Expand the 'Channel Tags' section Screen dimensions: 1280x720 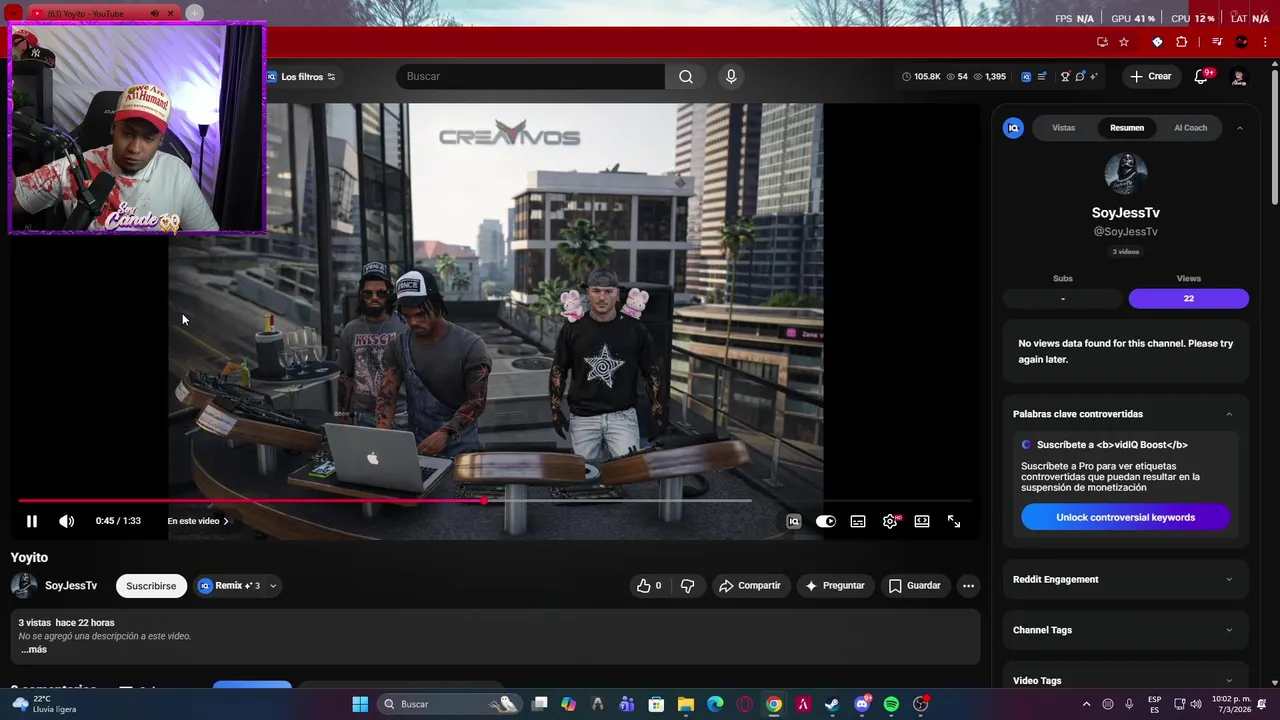1126,630
